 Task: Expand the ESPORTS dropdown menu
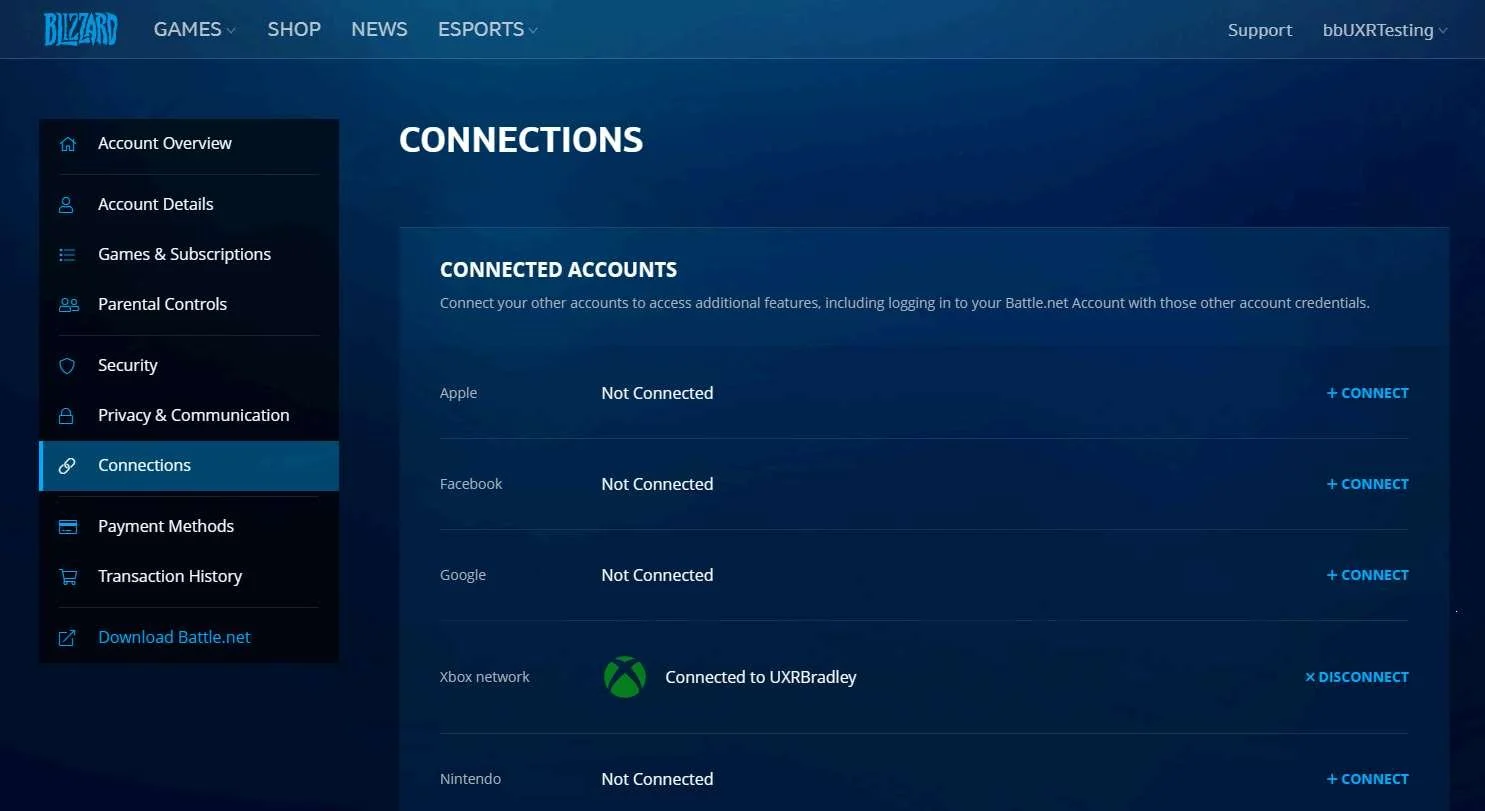pos(488,30)
